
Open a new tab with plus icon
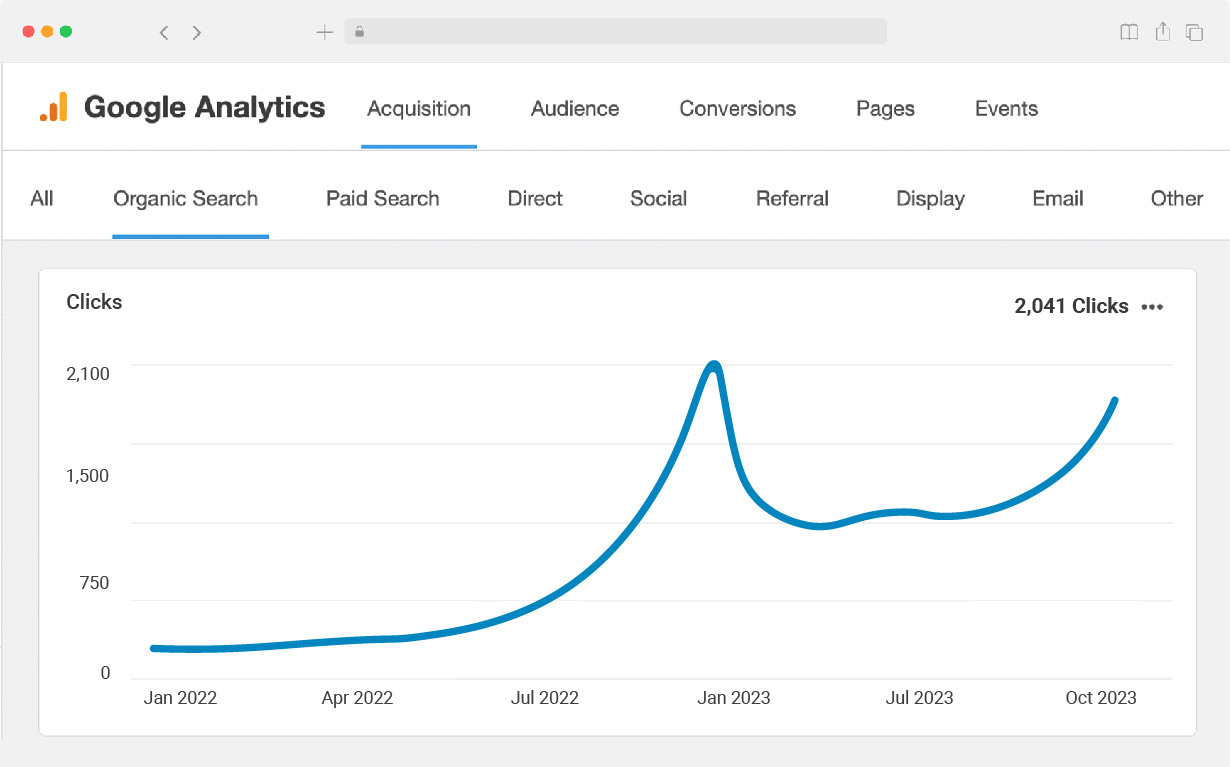coord(324,32)
